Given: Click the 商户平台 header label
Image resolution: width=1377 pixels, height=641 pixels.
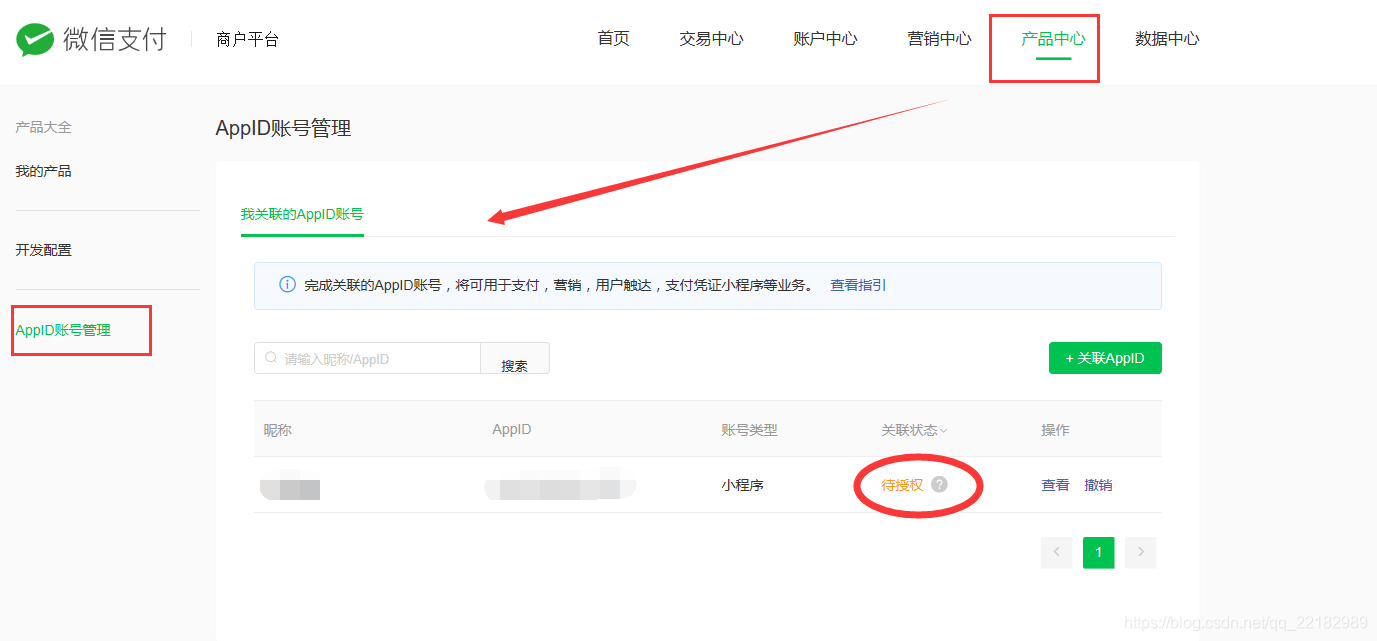Looking at the screenshot, I should (247, 40).
